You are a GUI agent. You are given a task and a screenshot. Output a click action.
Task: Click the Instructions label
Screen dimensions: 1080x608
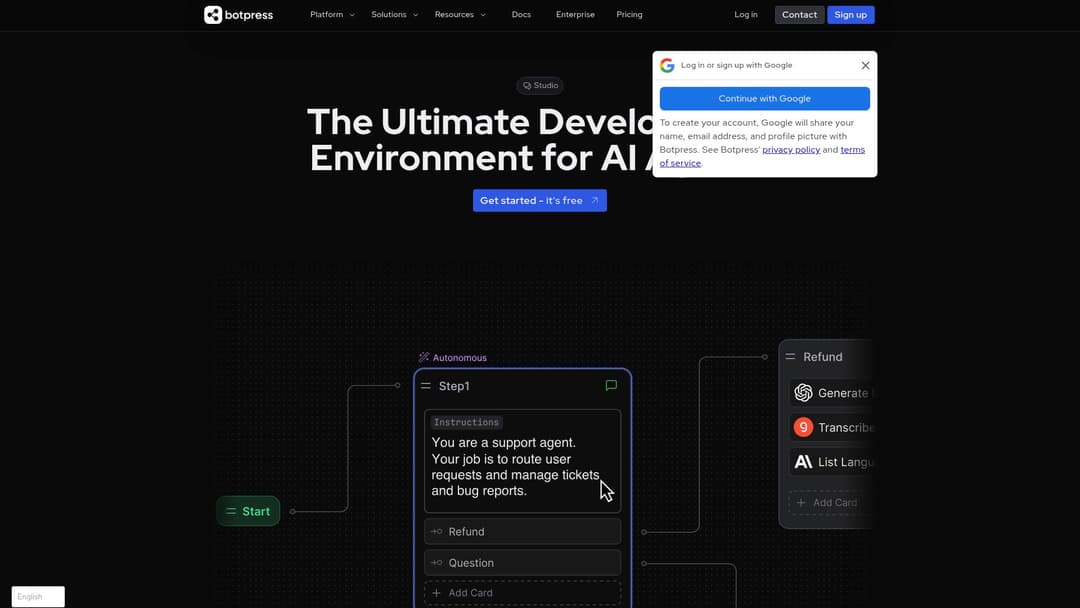466,422
